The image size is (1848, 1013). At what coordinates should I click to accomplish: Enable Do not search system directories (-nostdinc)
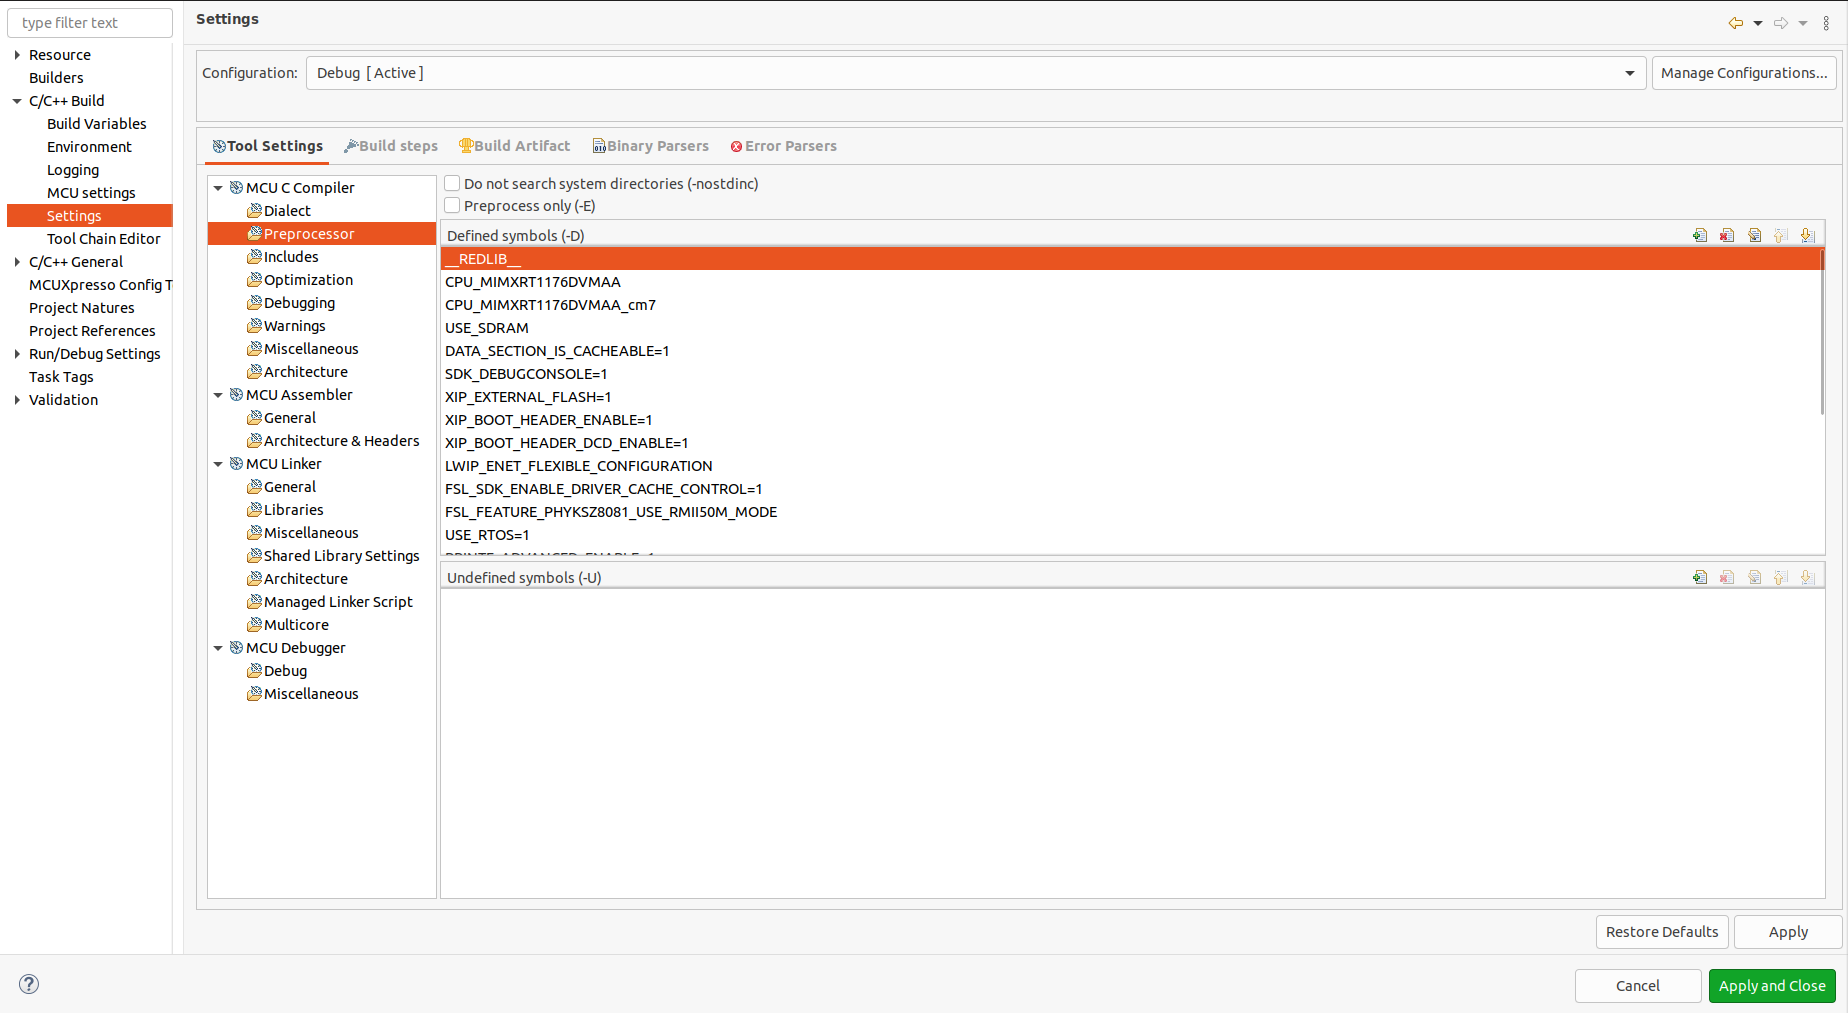(451, 183)
